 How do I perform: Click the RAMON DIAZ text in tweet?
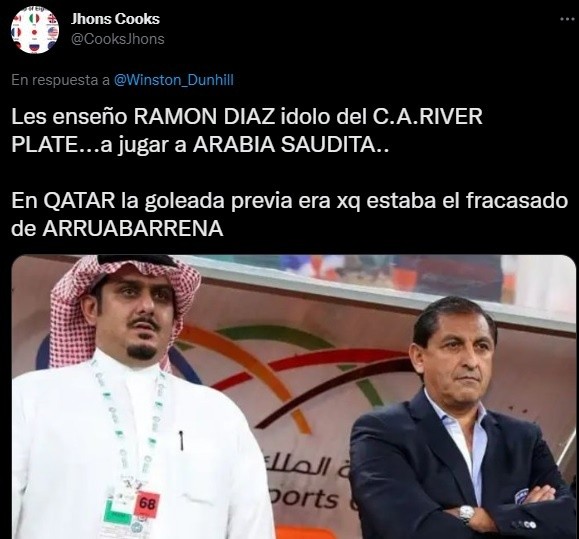(x=204, y=117)
